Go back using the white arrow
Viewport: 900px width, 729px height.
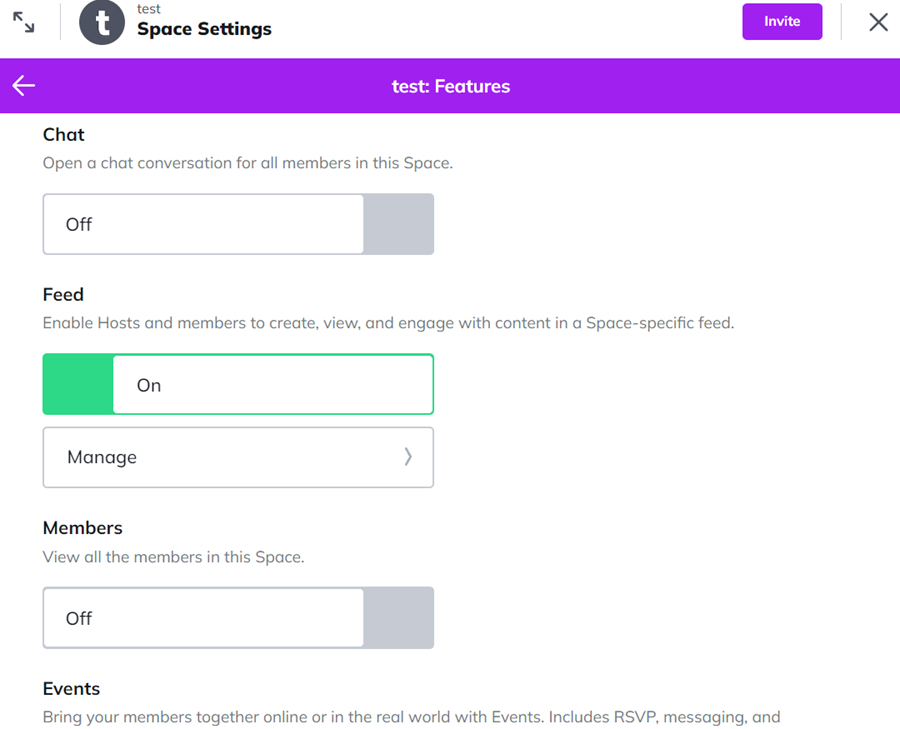click(24, 86)
